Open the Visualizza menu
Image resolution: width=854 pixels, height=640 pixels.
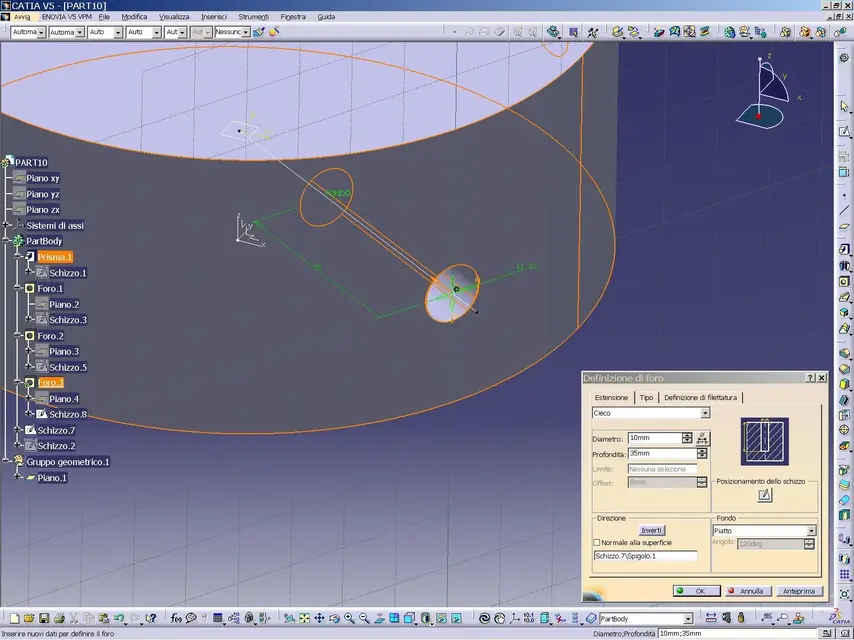(174, 17)
